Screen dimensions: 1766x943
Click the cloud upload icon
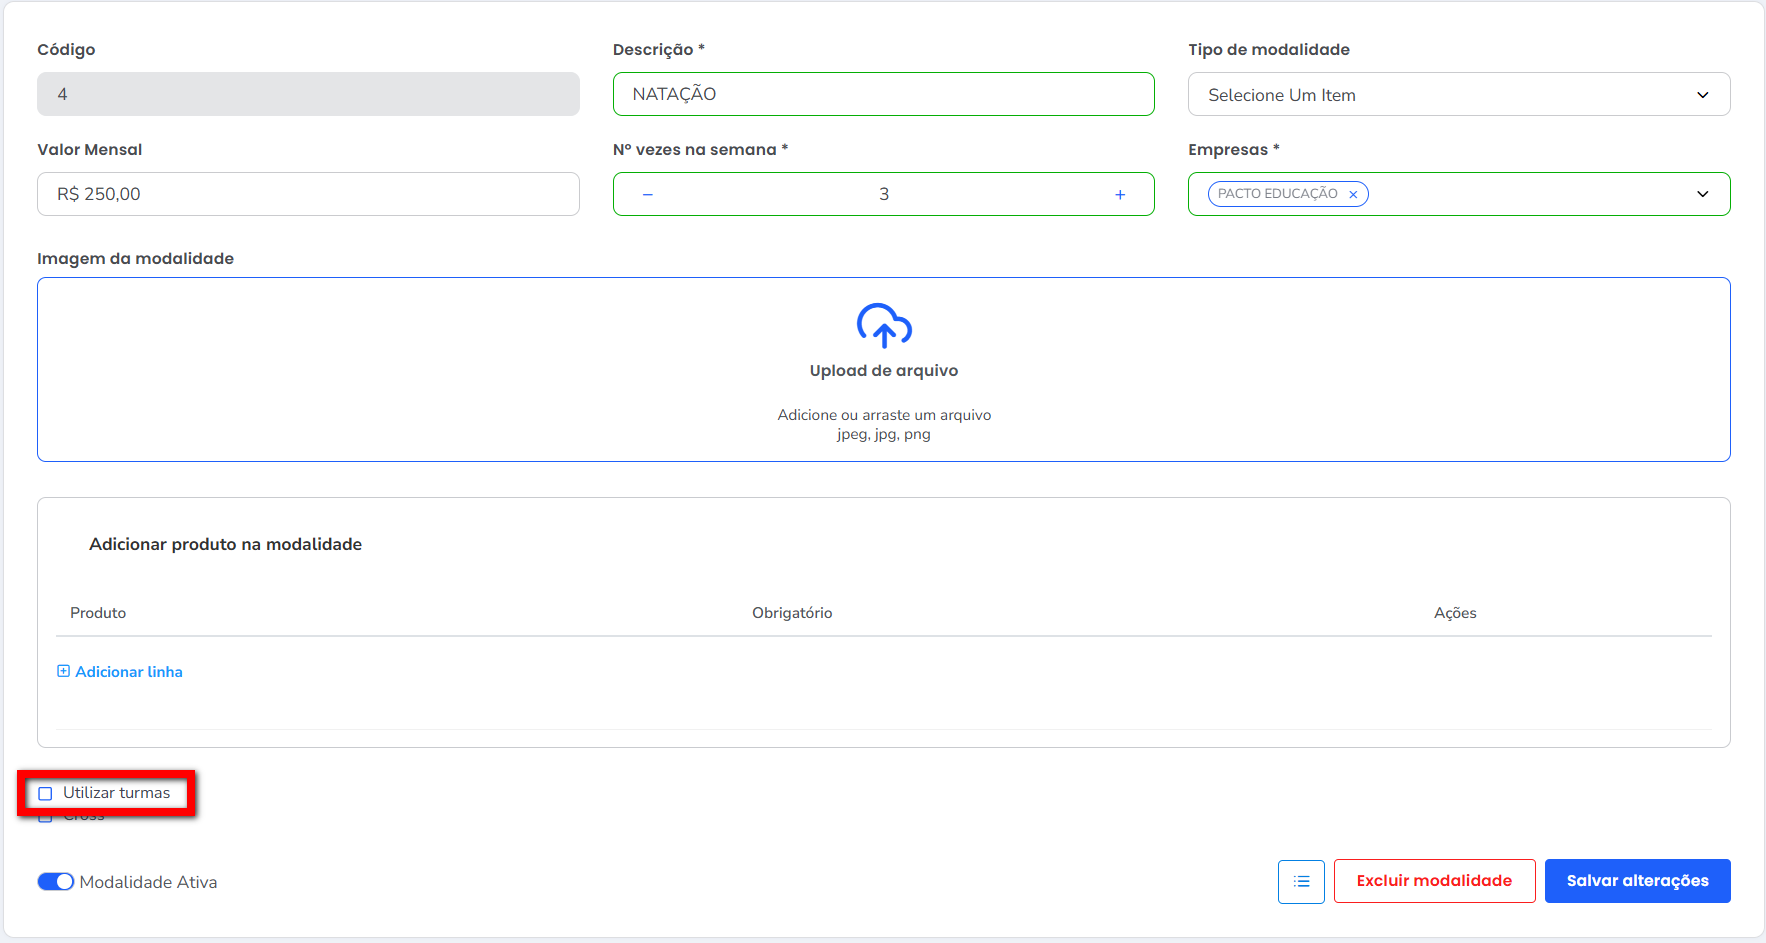pos(884,325)
